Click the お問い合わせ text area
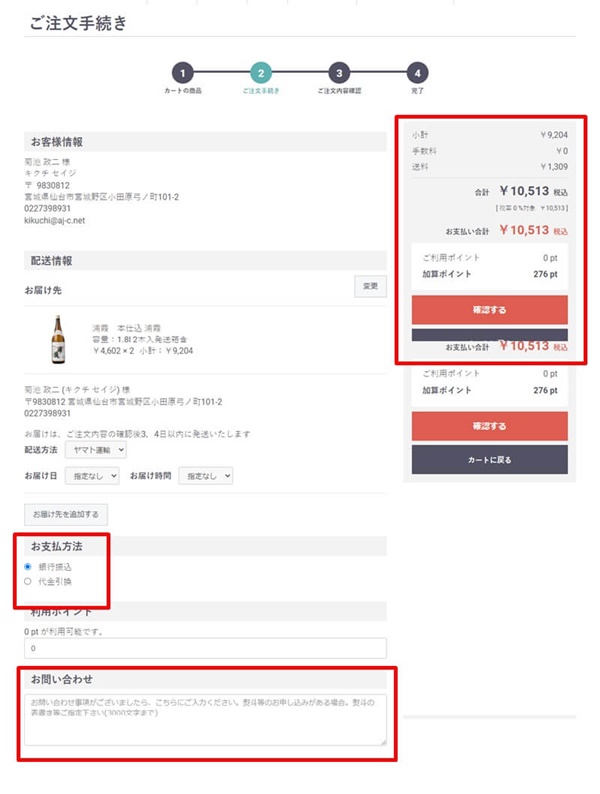Screen dimensions: 600x794 [x=205, y=718]
